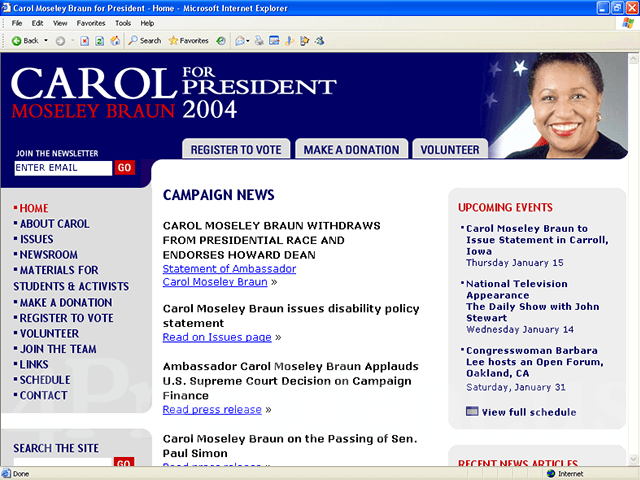This screenshot has height=480, width=640.
Task: Click the Enter Email newsletter field
Action: click(63, 168)
